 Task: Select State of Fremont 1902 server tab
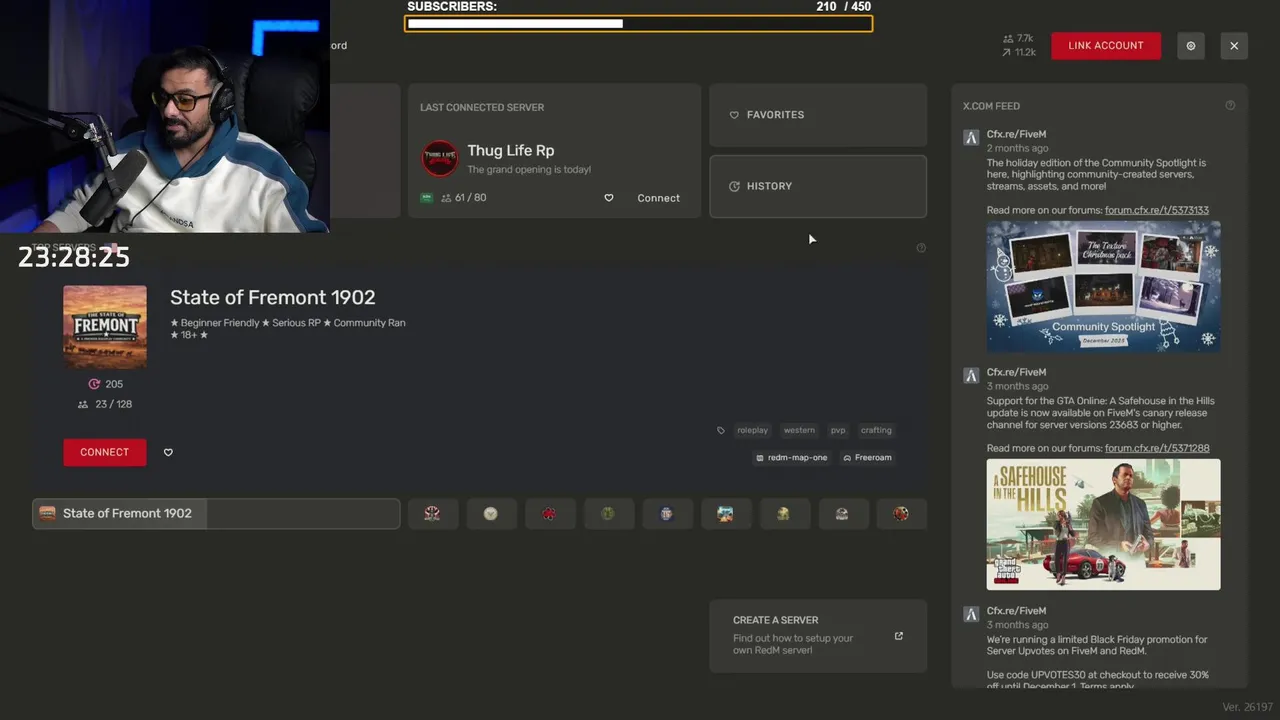click(x=216, y=513)
